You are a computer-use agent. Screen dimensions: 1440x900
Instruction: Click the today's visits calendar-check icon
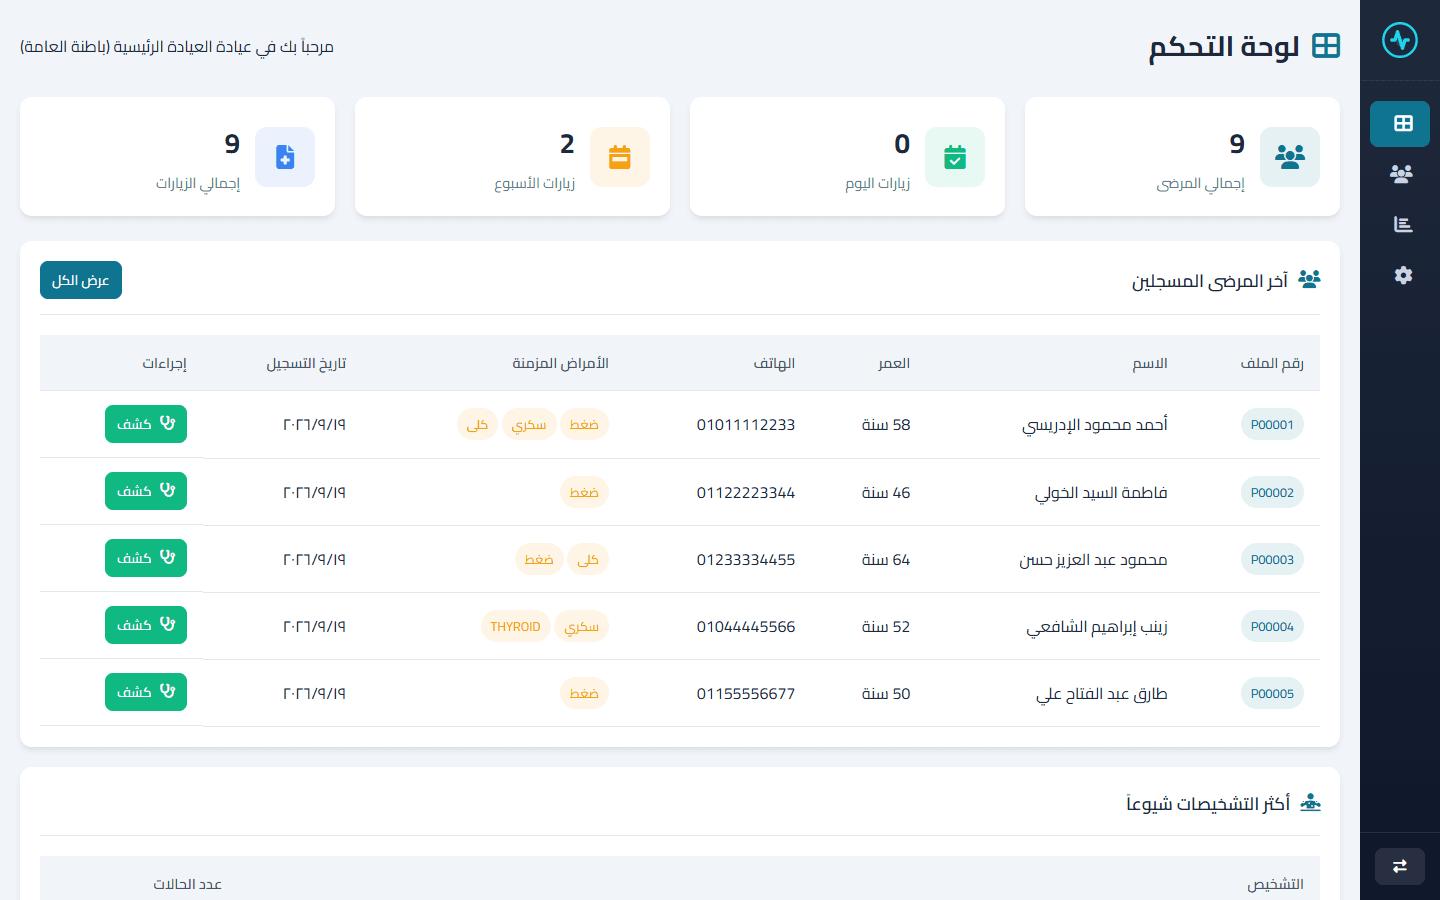[955, 157]
